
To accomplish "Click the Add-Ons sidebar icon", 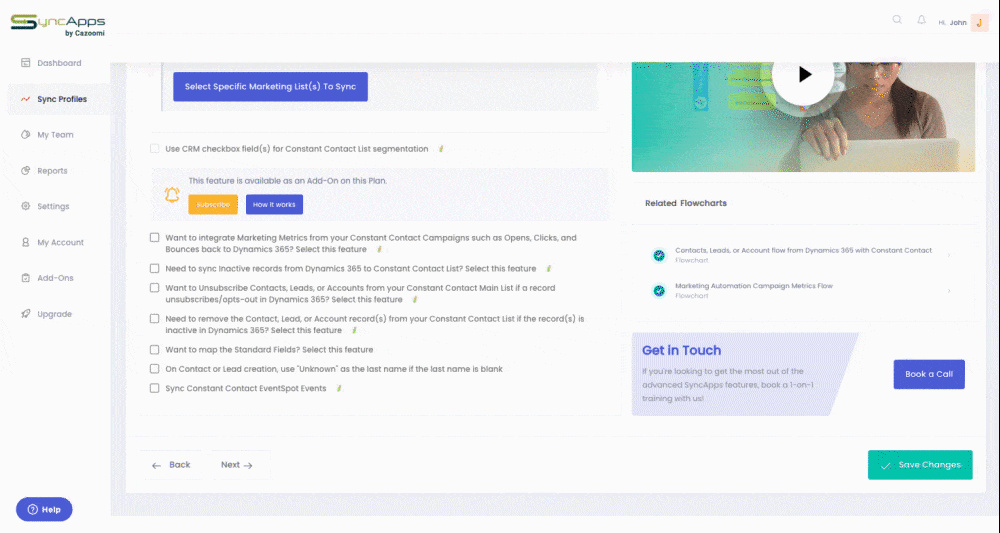I will pyautogui.click(x=26, y=278).
